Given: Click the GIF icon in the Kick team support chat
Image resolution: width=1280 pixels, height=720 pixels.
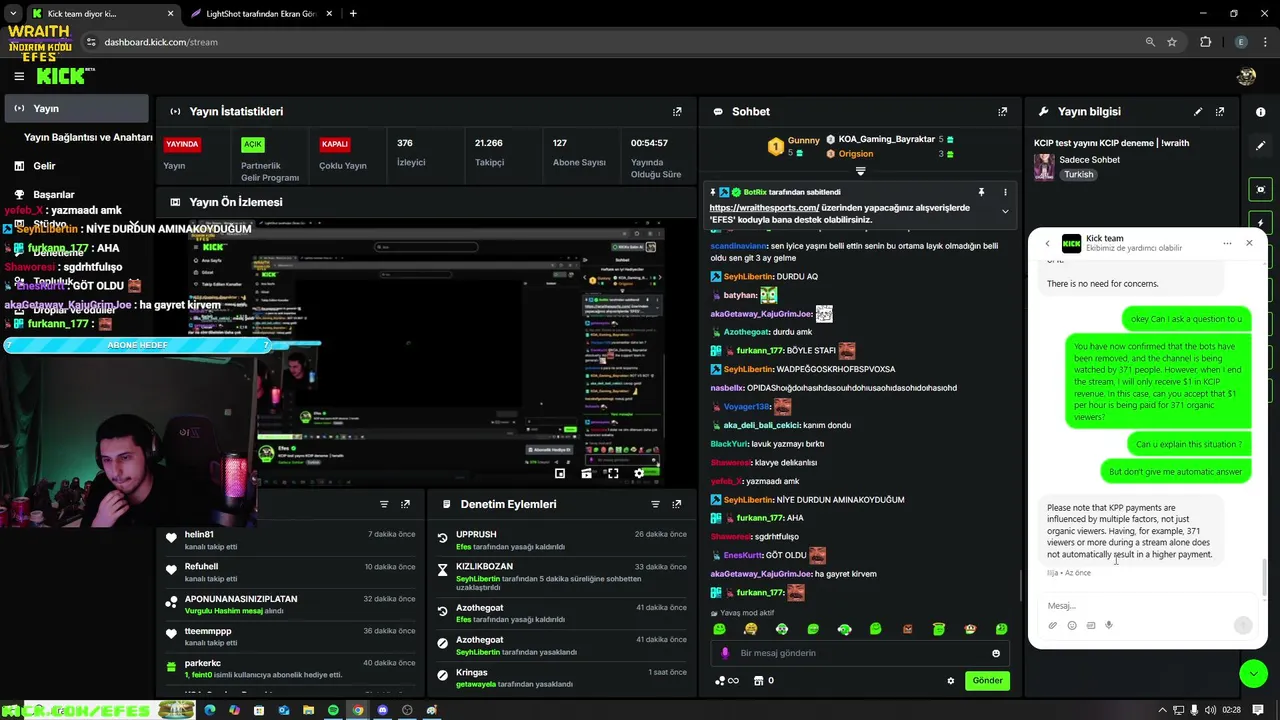Looking at the screenshot, I should click(x=1091, y=625).
